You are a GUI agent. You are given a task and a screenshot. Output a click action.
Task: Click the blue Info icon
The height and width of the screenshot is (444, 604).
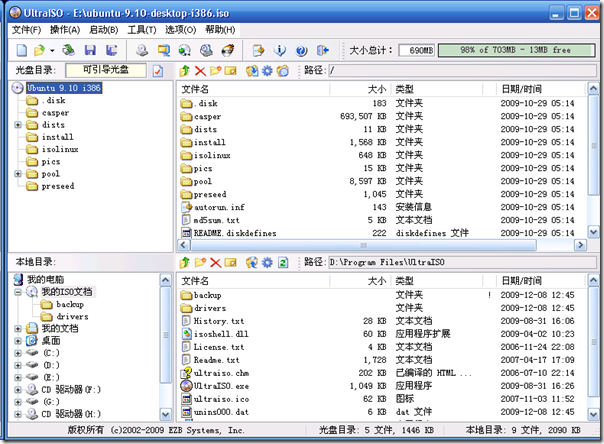tap(280, 50)
